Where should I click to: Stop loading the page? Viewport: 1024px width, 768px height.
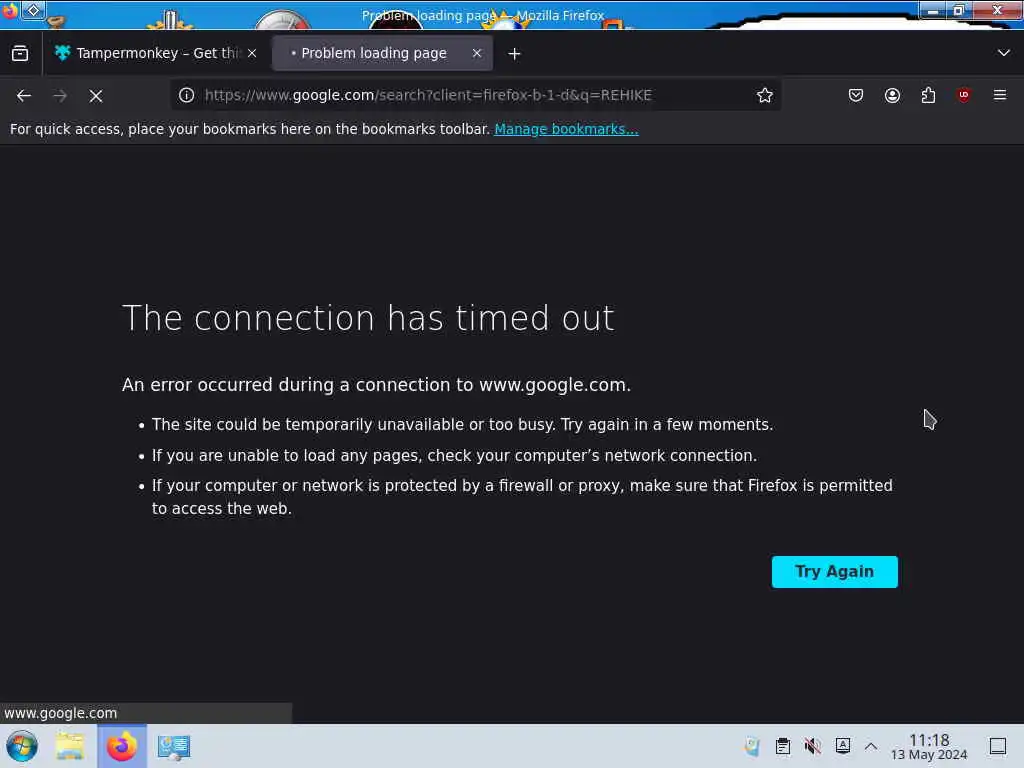96,96
